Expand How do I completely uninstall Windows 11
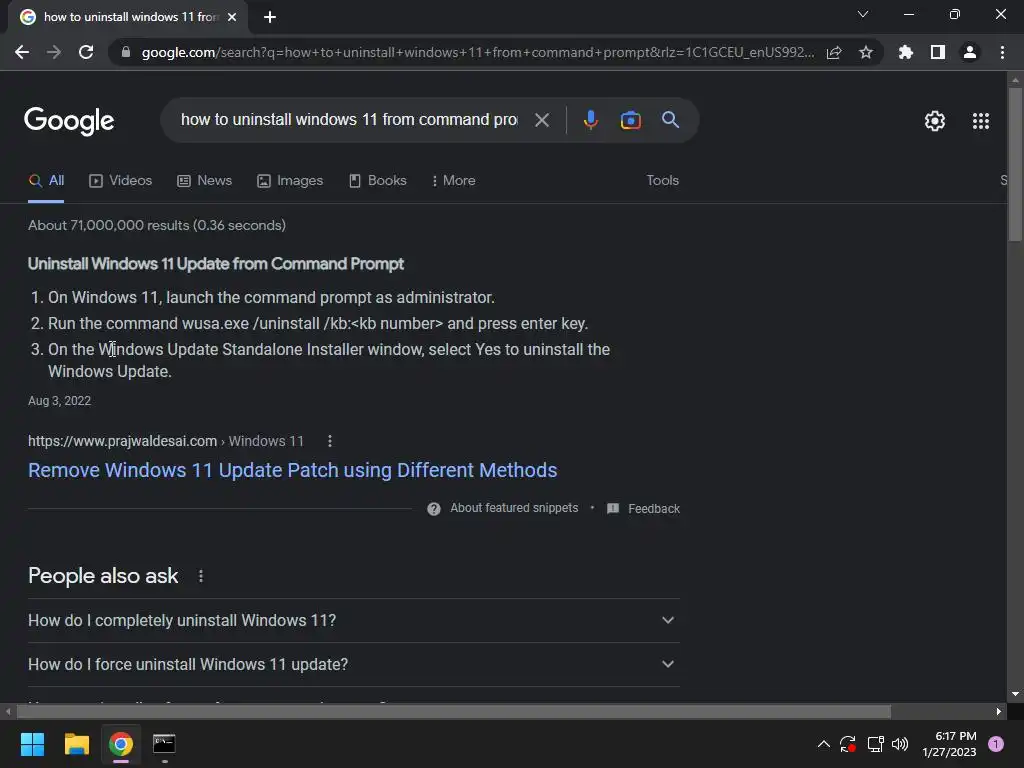1024x768 pixels. [x=353, y=620]
